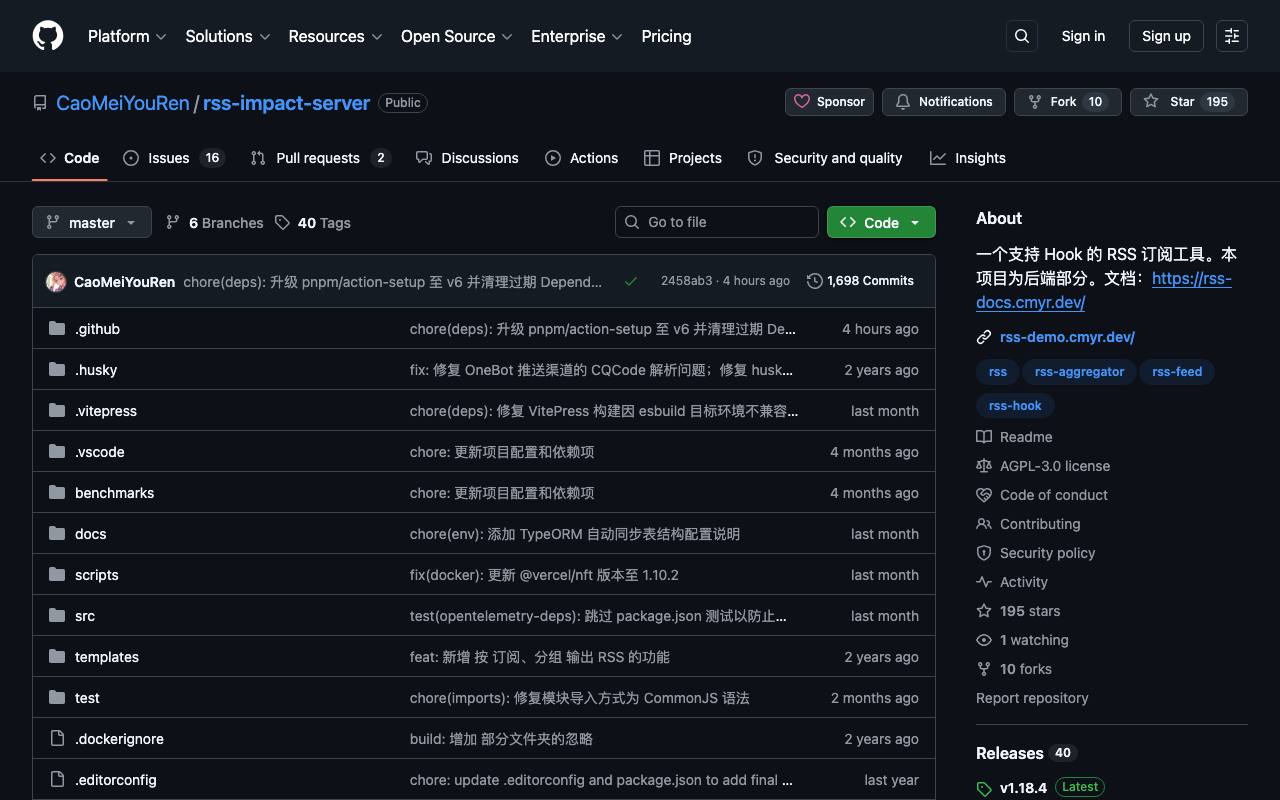
Task: View the green commit status checkmark
Action: 631,281
